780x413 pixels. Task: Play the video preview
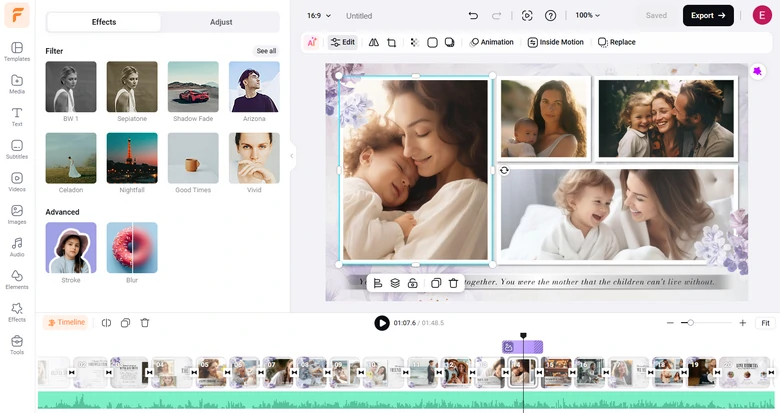point(382,323)
